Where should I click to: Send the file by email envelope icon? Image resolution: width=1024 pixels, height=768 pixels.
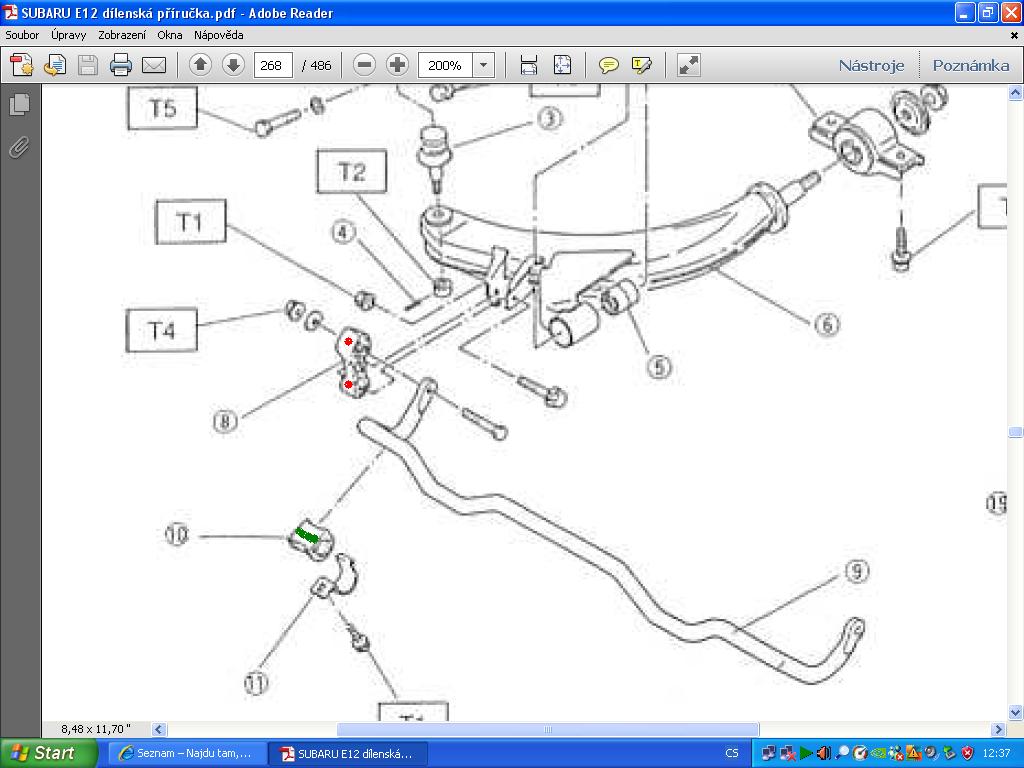point(154,65)
